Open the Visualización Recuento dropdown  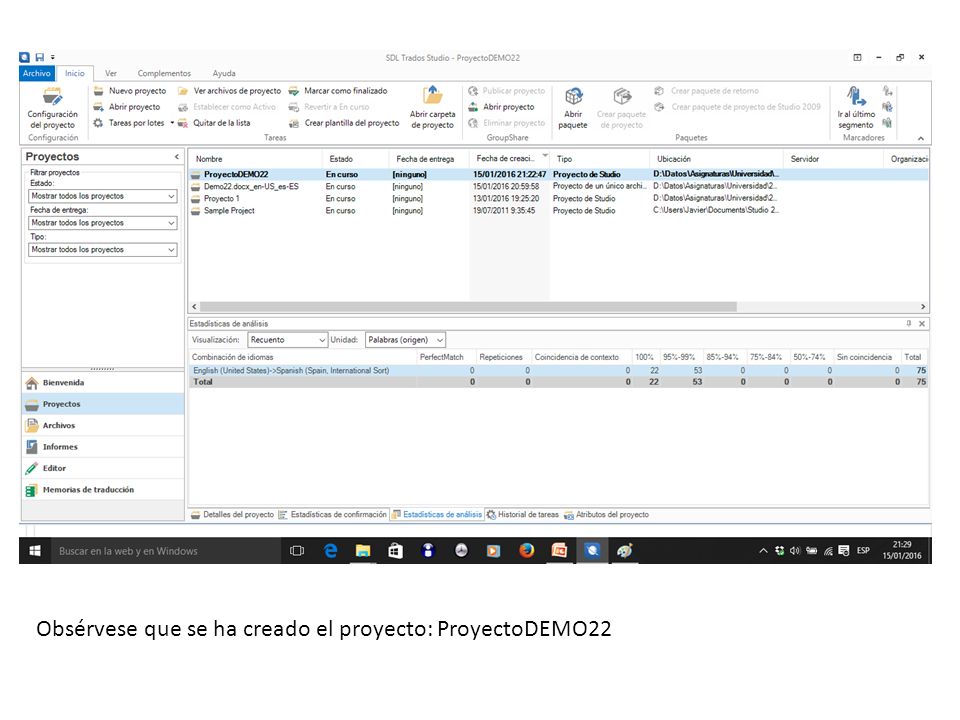pyautogui.click(x=287, y=340)
